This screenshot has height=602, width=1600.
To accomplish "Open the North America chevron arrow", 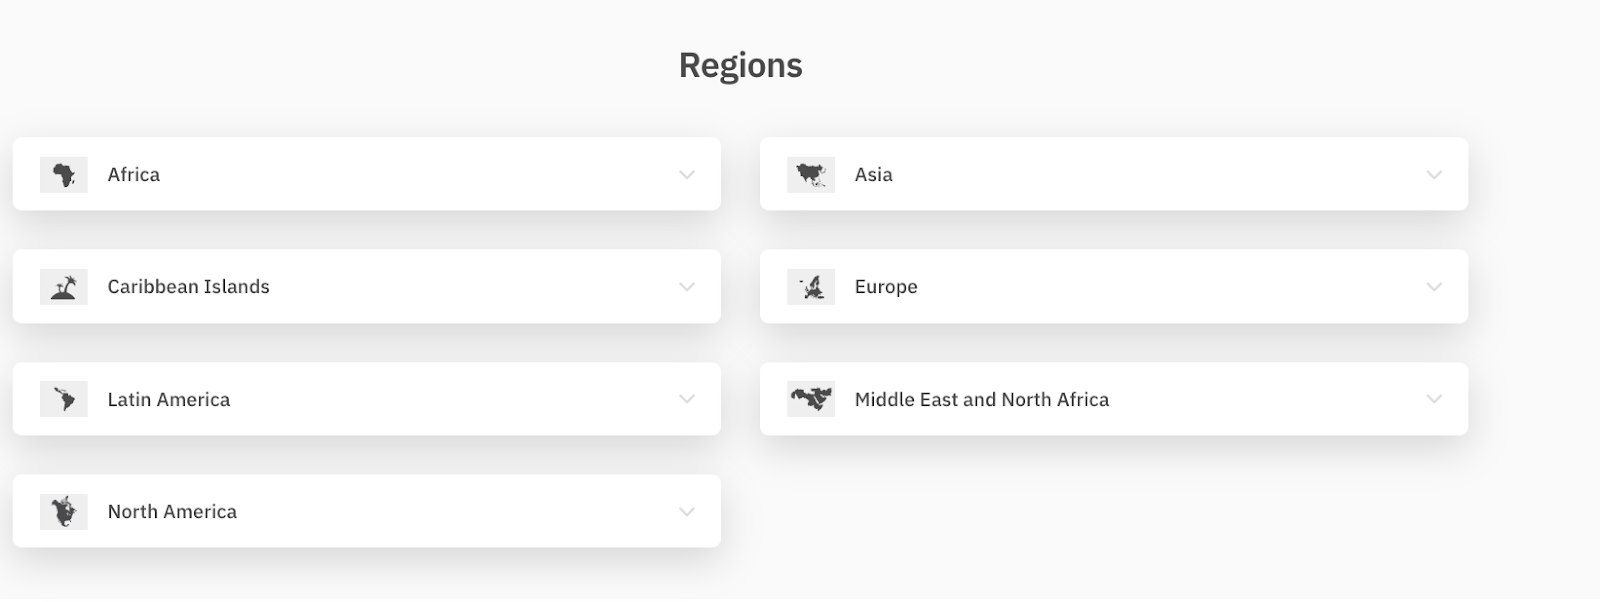I will coord(687,512).
